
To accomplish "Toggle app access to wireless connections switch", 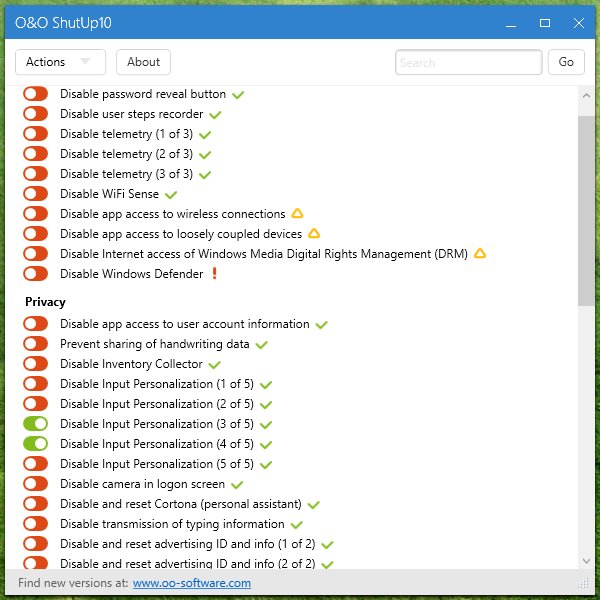I will 36,214.
